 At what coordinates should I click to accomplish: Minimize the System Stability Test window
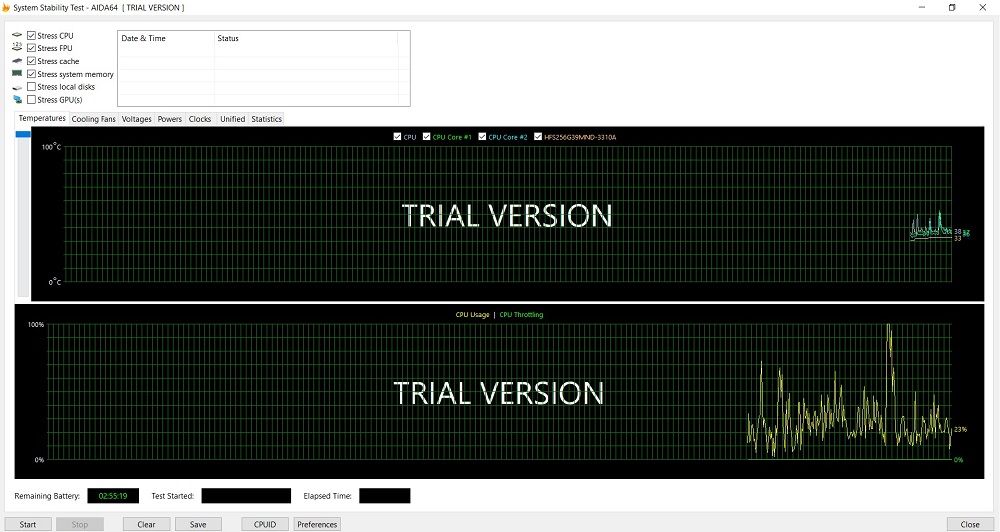[922, 8]
